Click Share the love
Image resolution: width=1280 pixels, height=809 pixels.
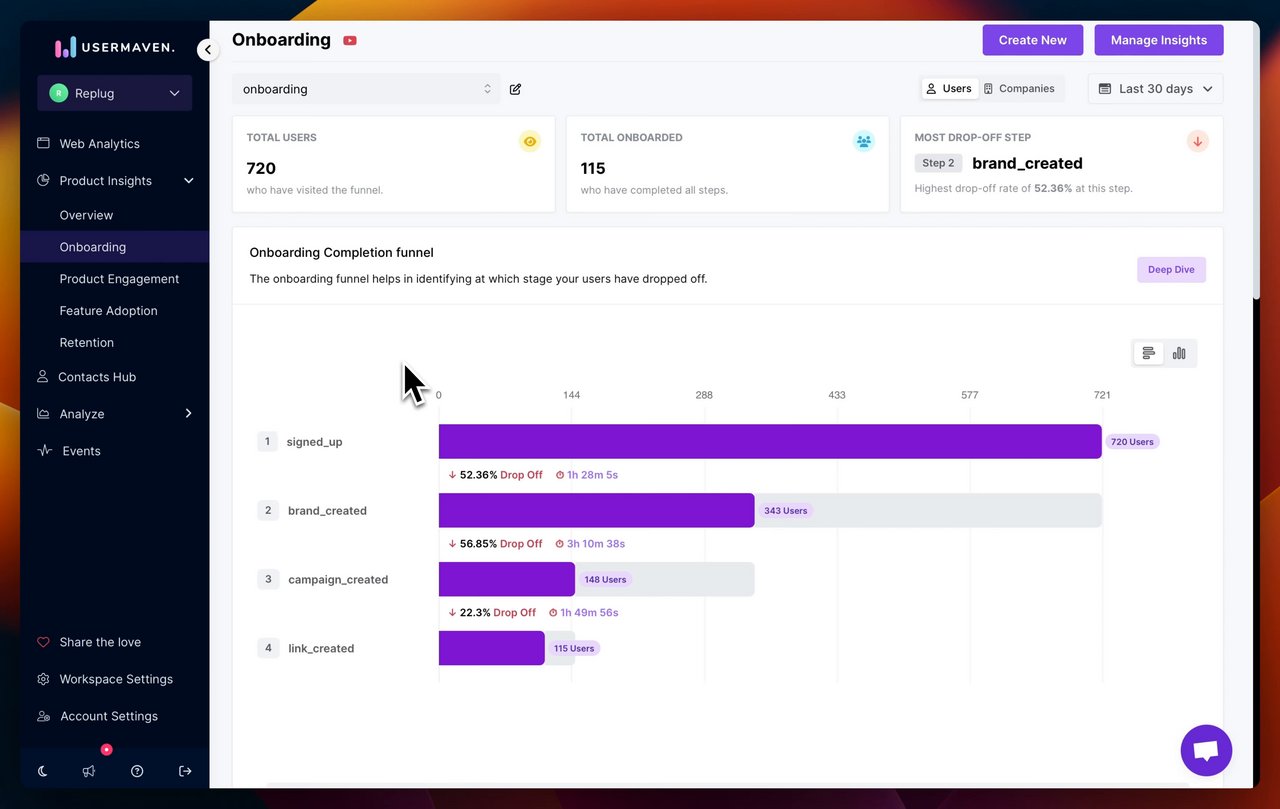[x=100, y=642]
